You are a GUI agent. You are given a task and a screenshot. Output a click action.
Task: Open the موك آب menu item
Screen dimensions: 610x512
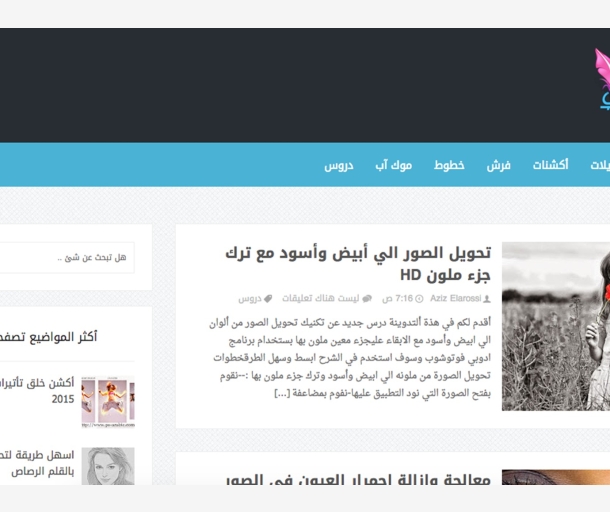(393, 165)
